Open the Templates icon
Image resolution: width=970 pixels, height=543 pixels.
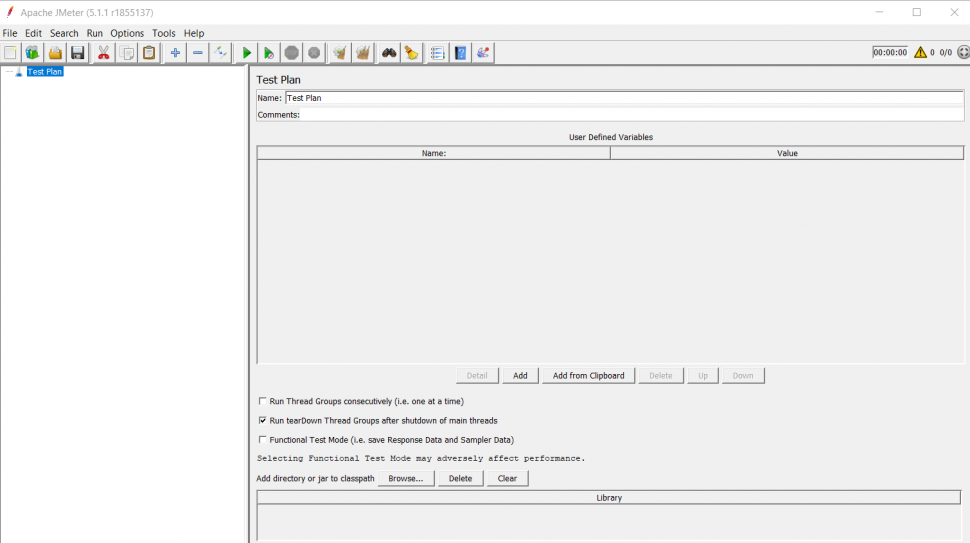pyautogui.click(x=32, y=53)
